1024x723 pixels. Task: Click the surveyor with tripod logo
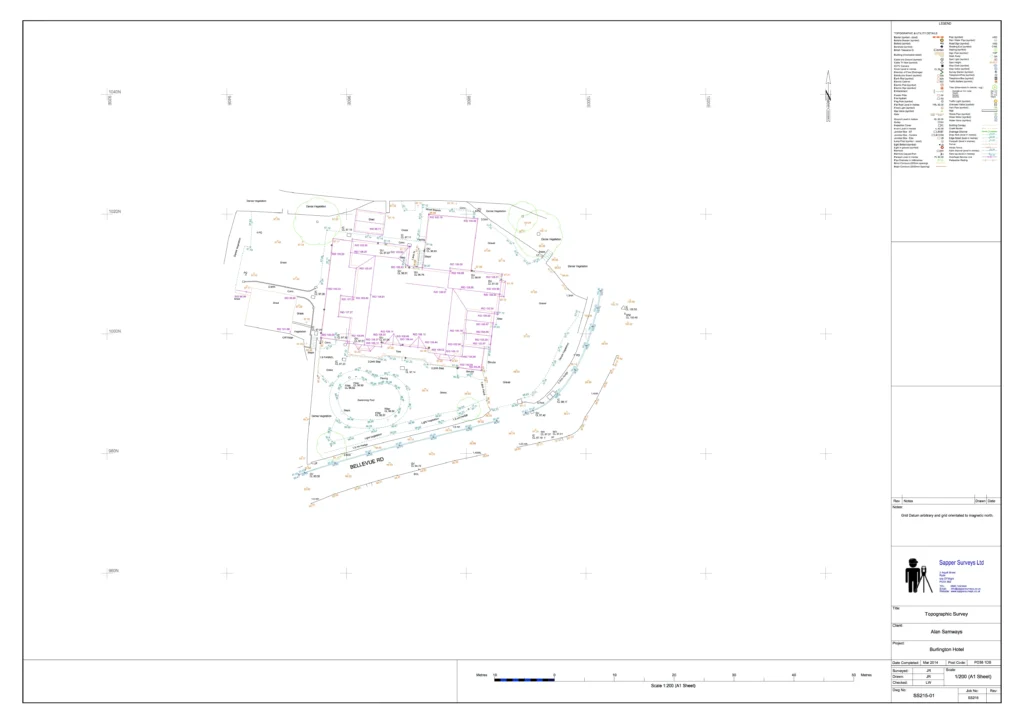click(x=917, y=576)
